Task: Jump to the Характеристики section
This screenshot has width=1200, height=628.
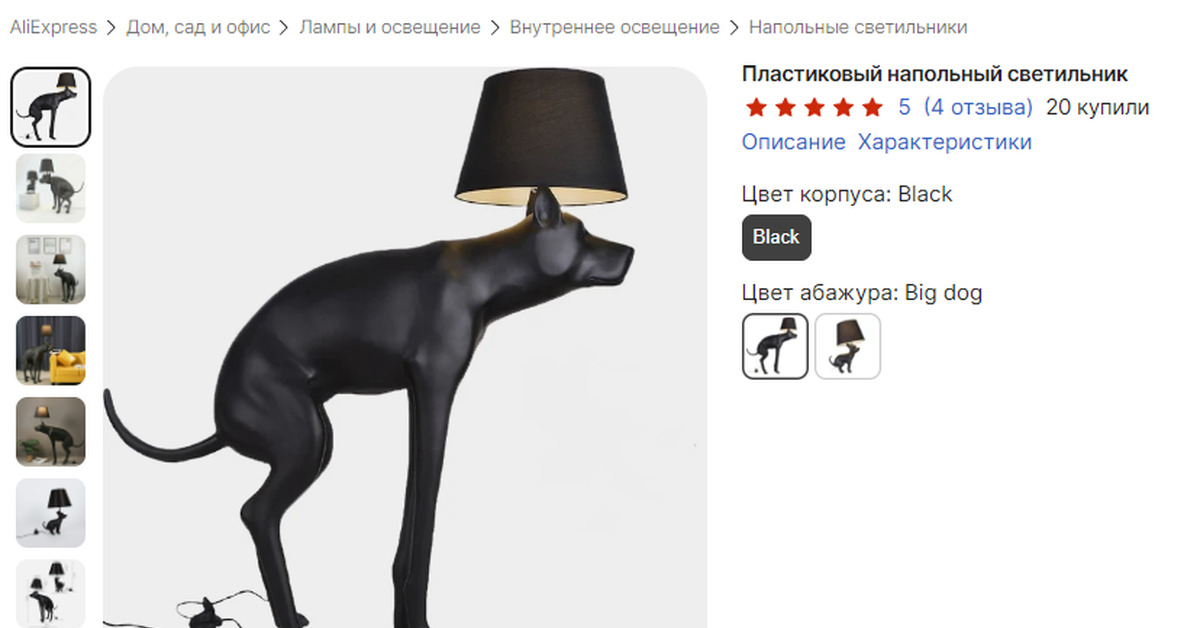Action: 945,142
